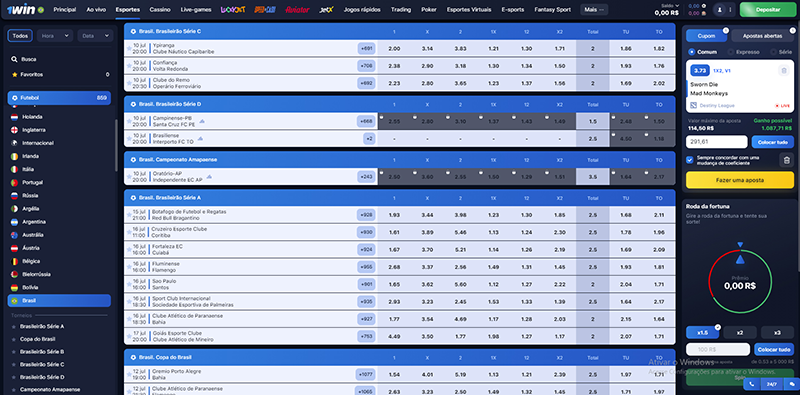
Task: Expand +928 markets for Botafogo match
Action: point(366,215)
